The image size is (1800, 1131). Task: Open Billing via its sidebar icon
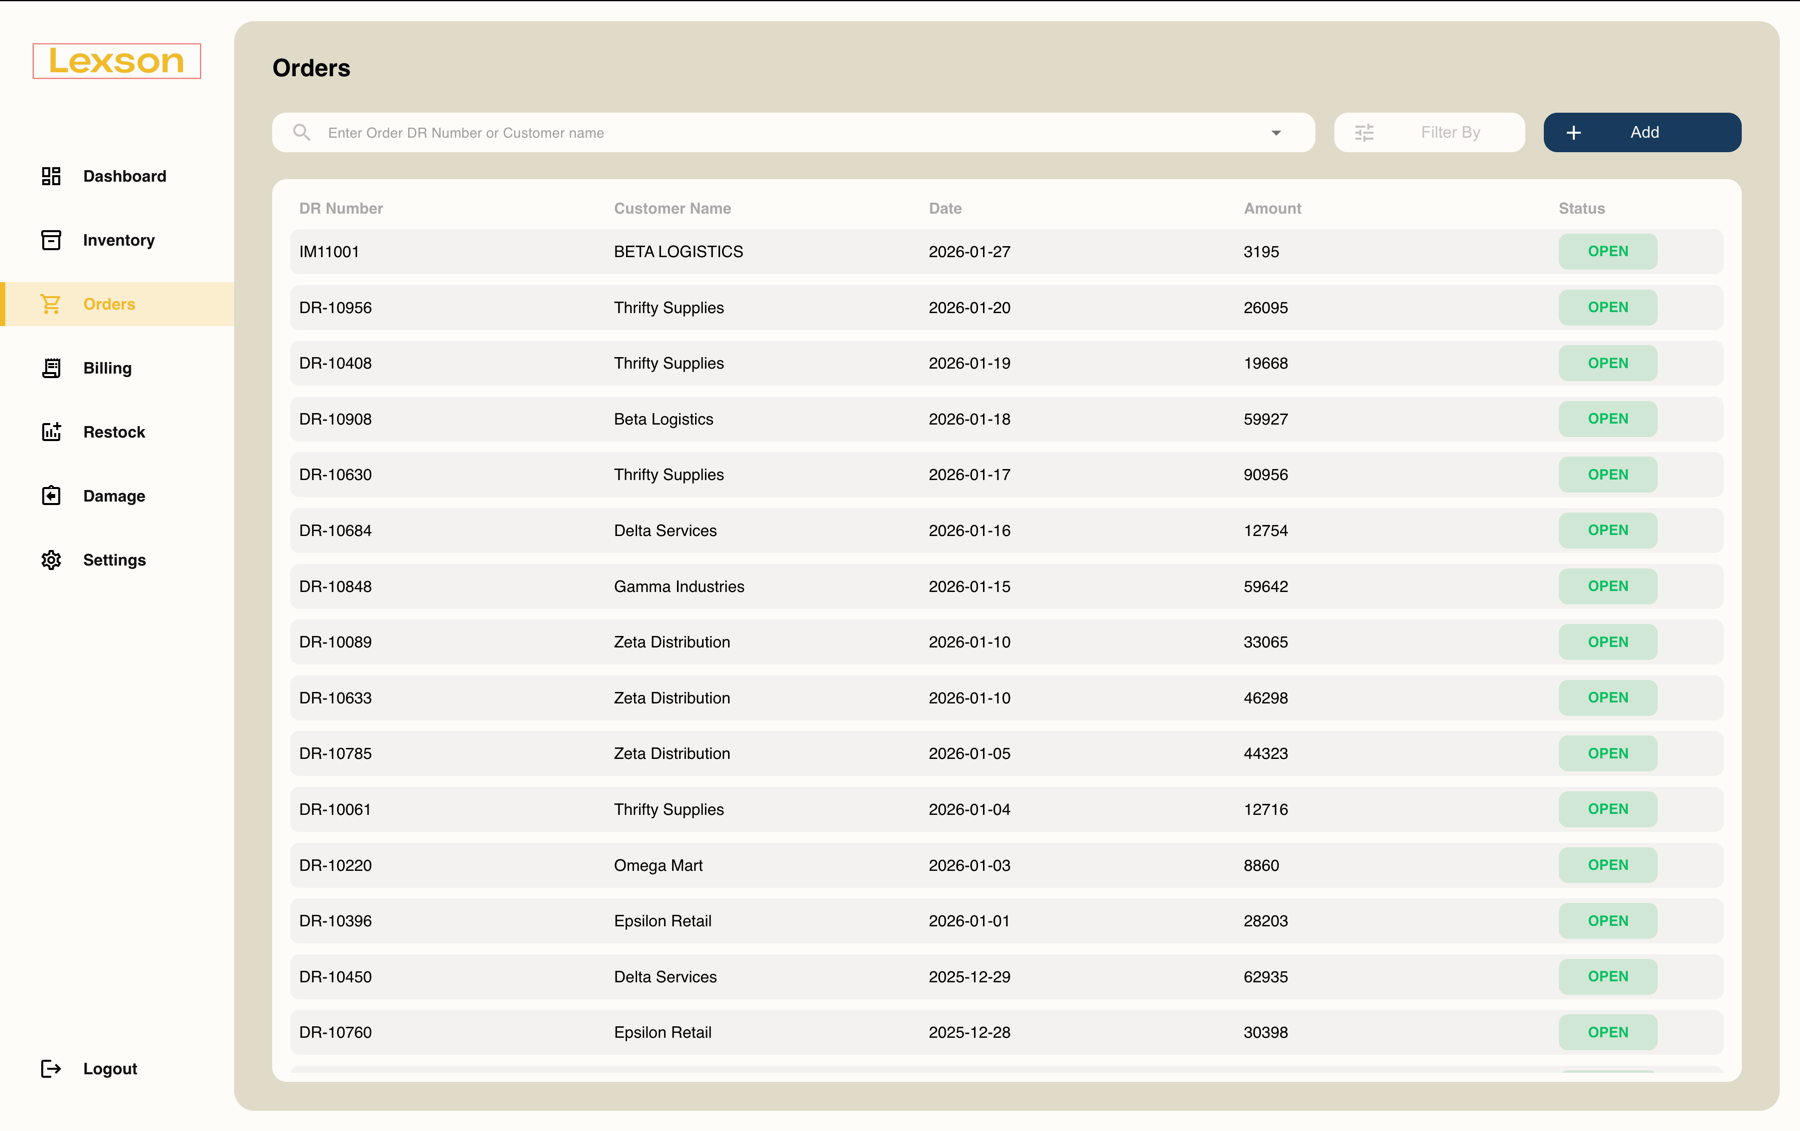coord(51,368)
